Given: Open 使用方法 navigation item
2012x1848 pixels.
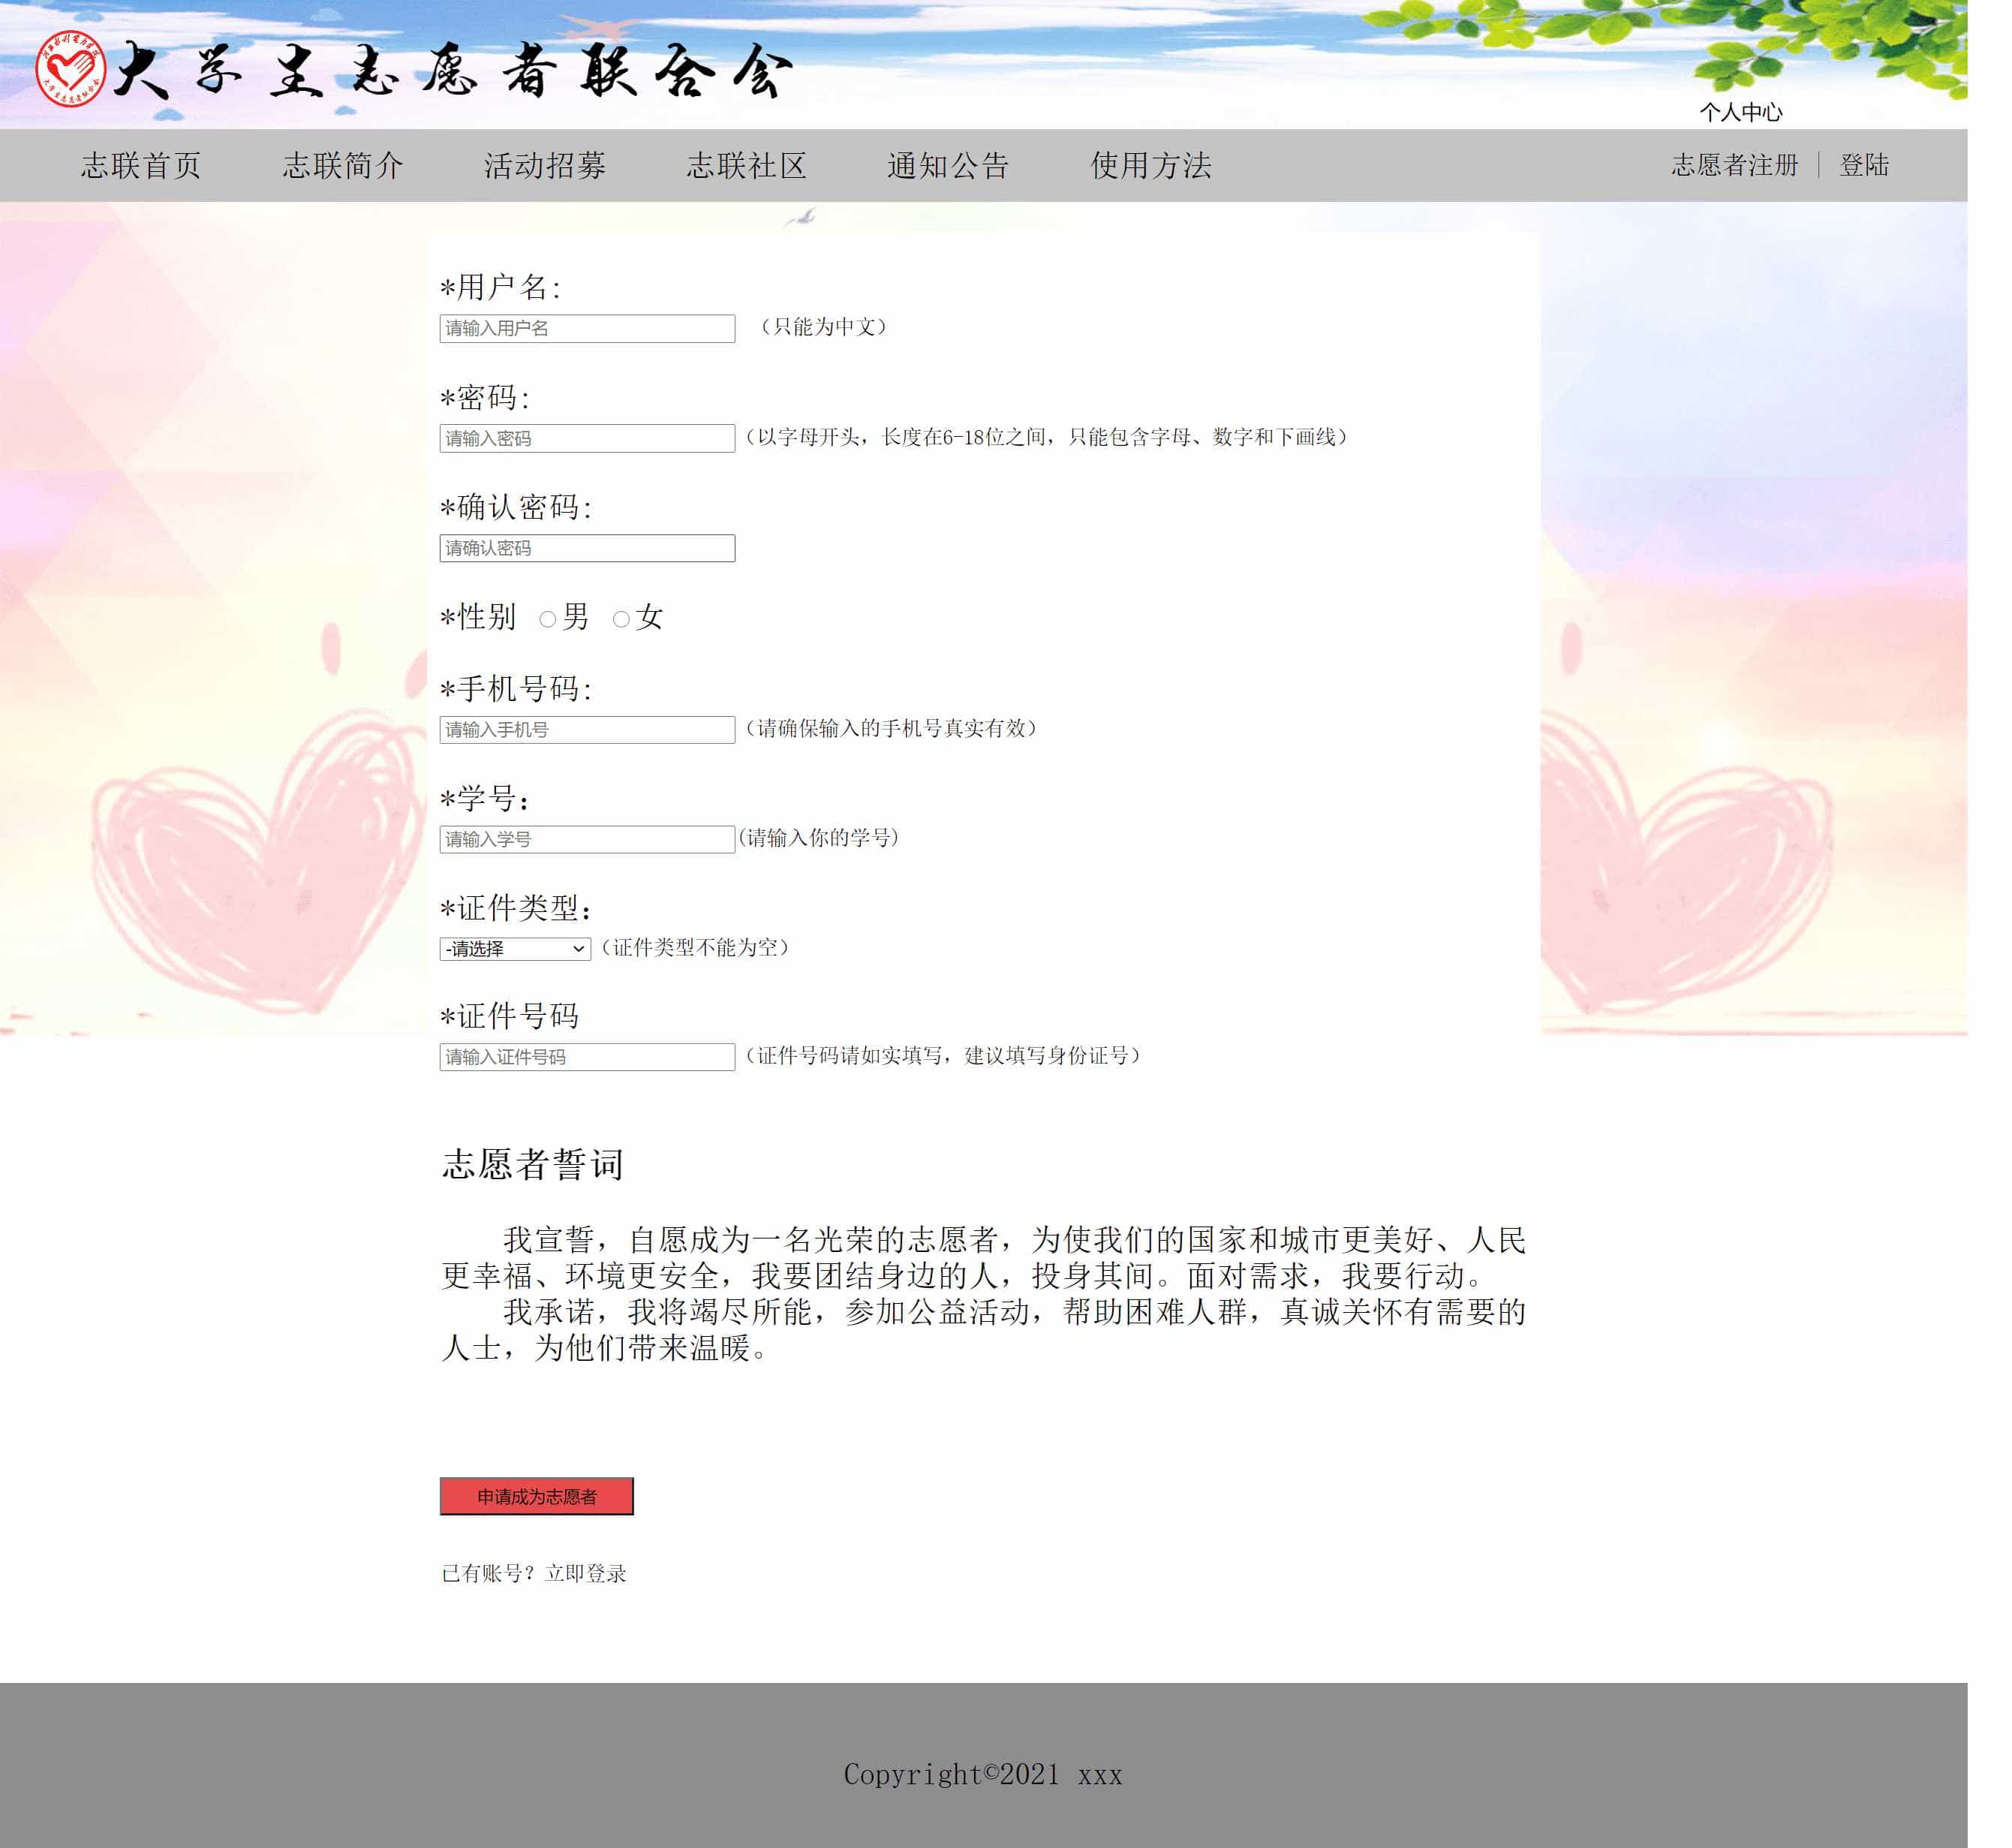Looking at the screenshot, I should (x=1151, y=165).
